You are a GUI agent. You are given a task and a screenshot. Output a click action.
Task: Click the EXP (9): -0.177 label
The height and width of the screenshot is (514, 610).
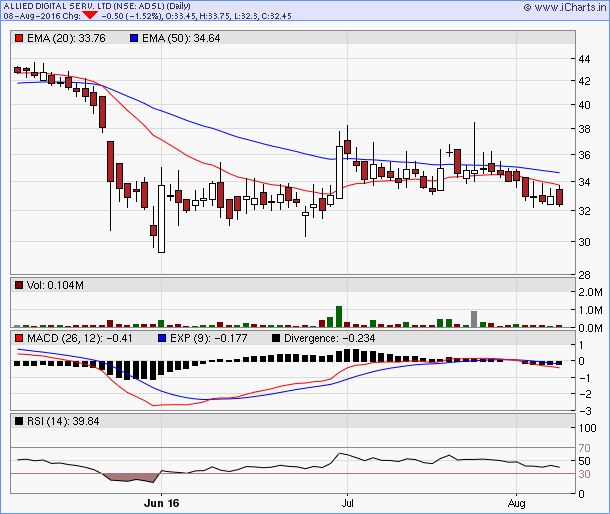(209, 338)
